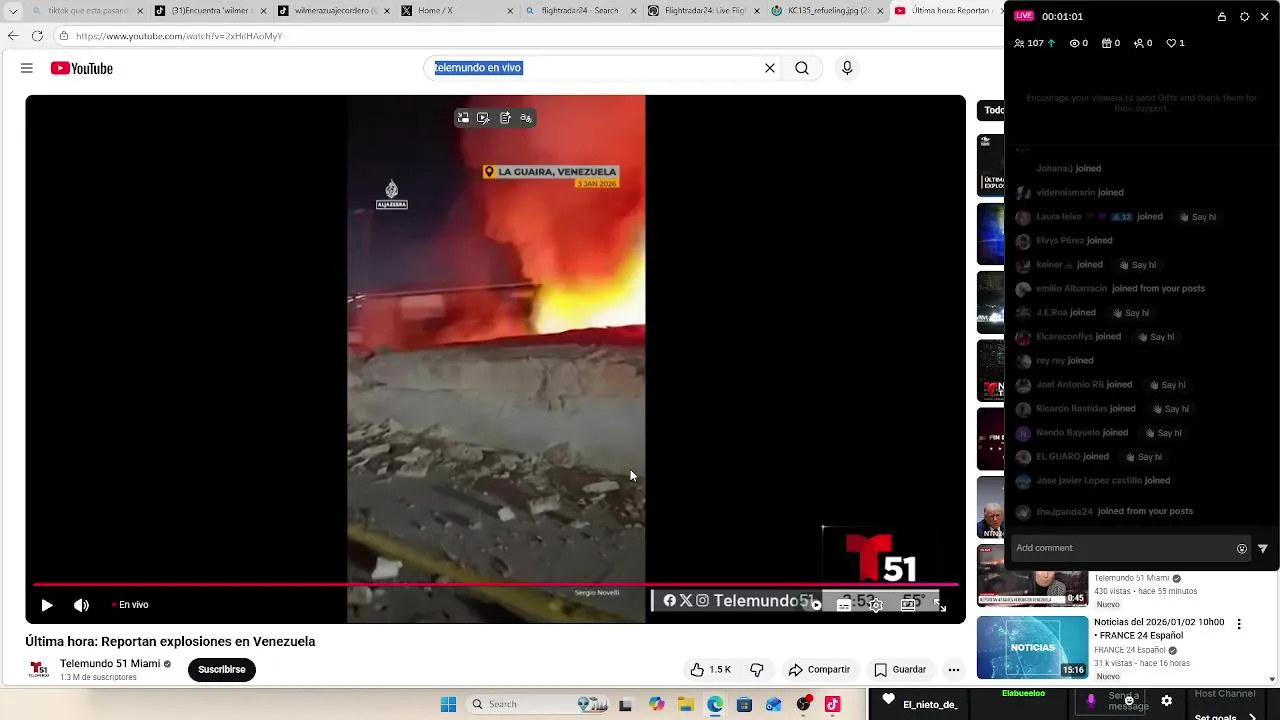Dislike the video

point(757,670)
